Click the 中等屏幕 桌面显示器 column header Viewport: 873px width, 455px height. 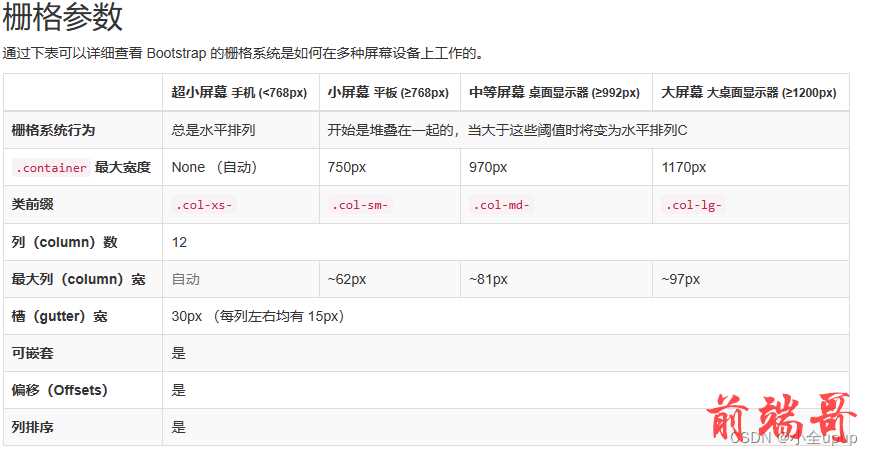click(x=555, y=92)
